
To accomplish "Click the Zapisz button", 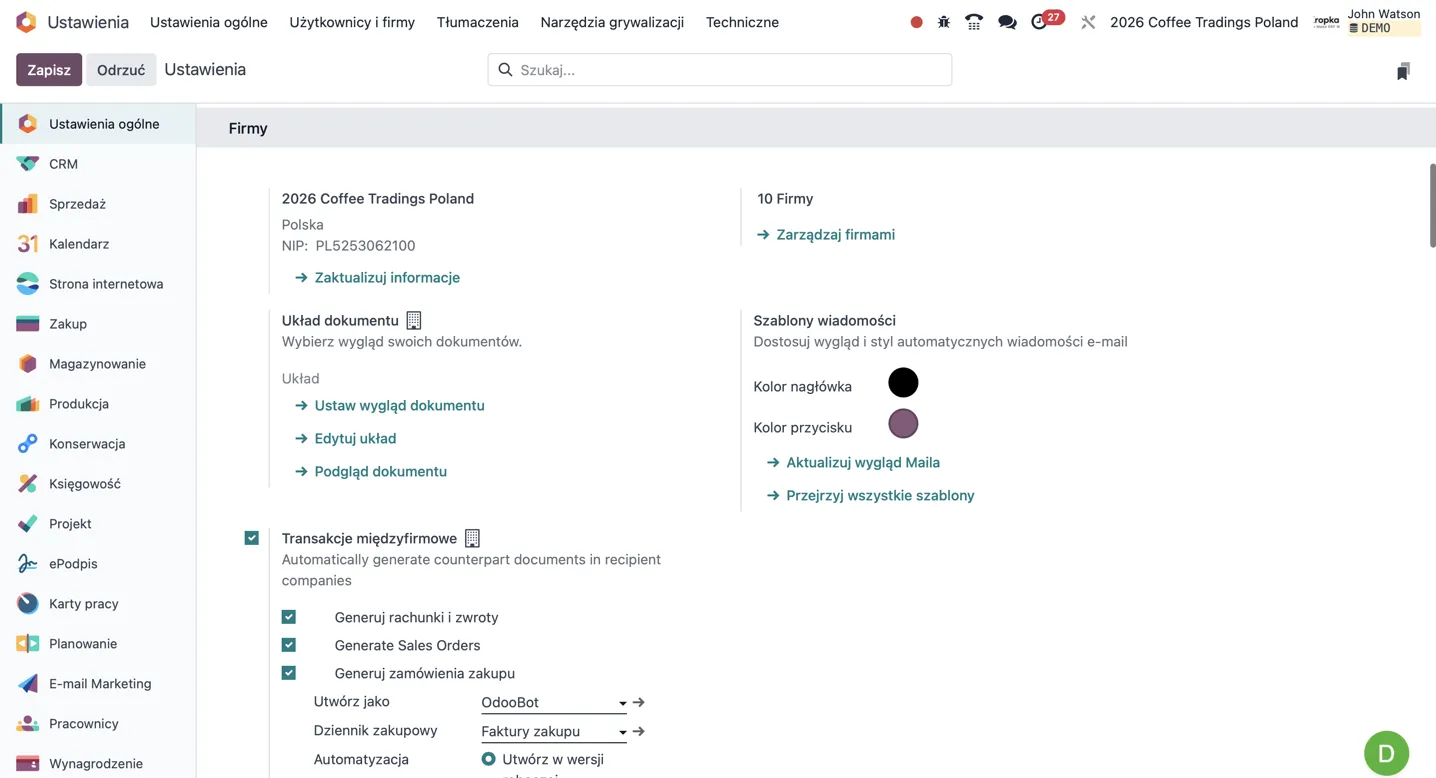I will pos(49,70).
